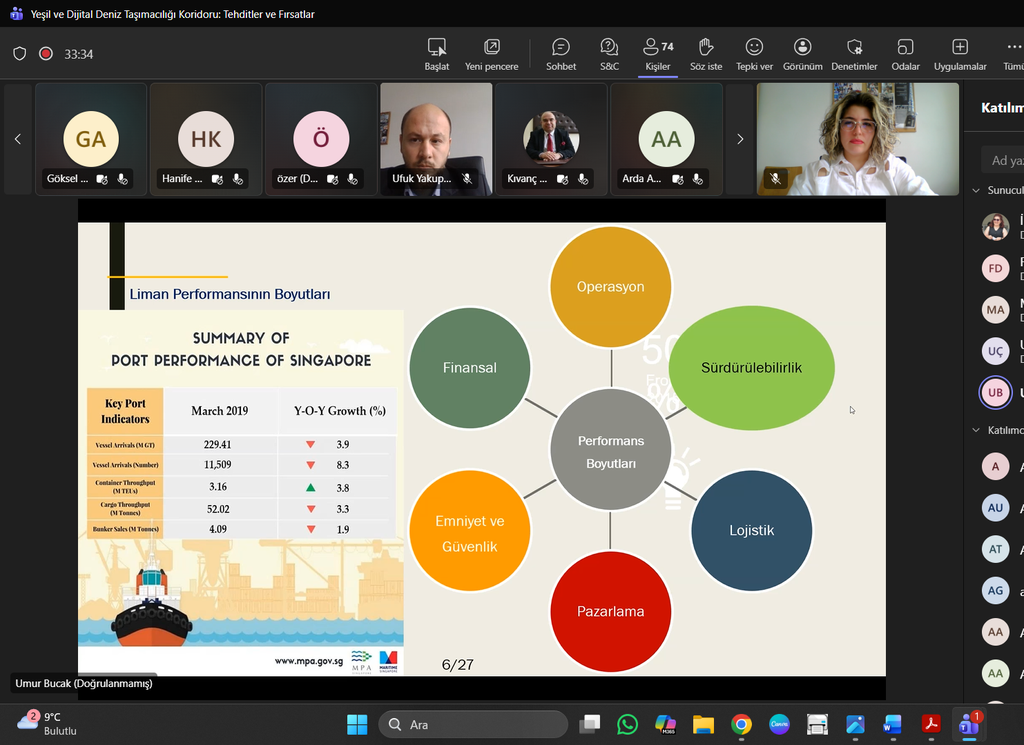Toggle the Kişiler participants panel

coord(657,54)
